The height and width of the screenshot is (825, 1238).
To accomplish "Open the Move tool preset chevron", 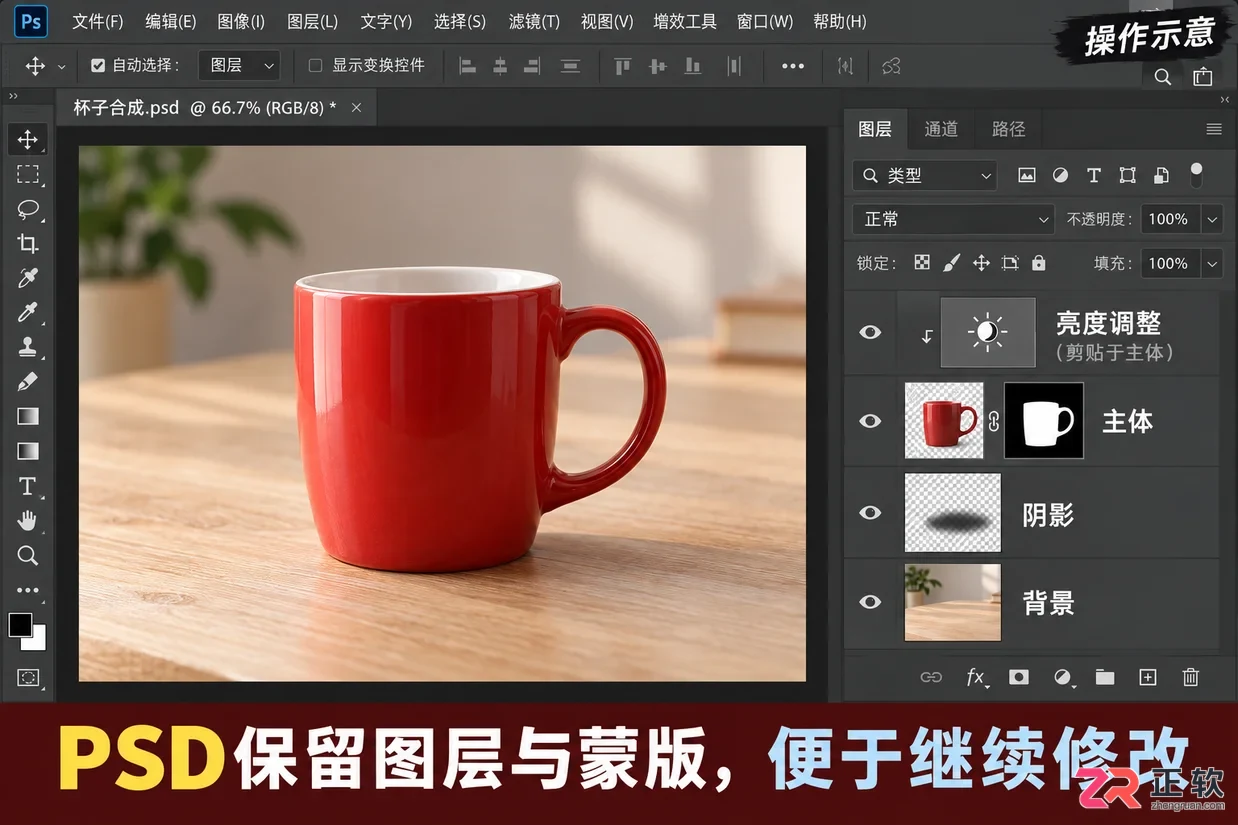I will [x=61, y=67].
